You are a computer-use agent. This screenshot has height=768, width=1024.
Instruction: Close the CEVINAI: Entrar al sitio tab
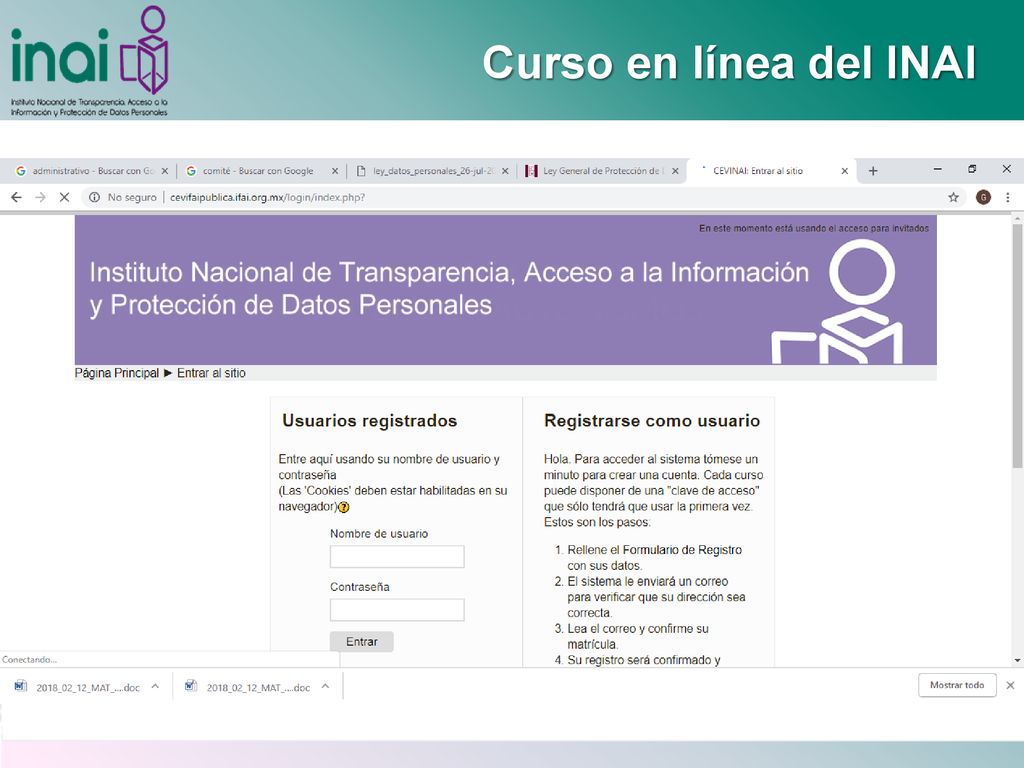(x=844, y=171)
